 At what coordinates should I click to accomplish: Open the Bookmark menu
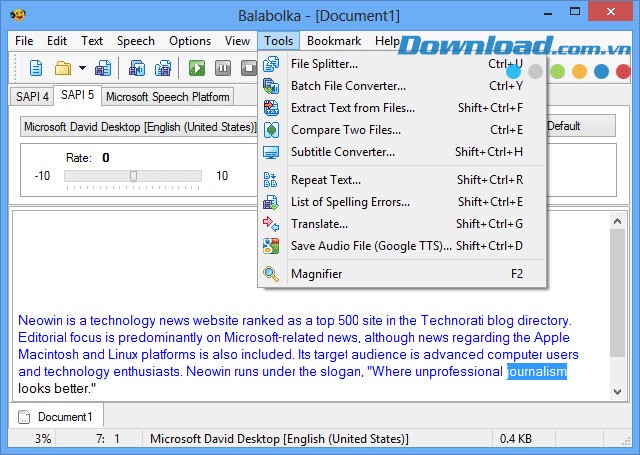pyautogui.click(x=334, y=41)
